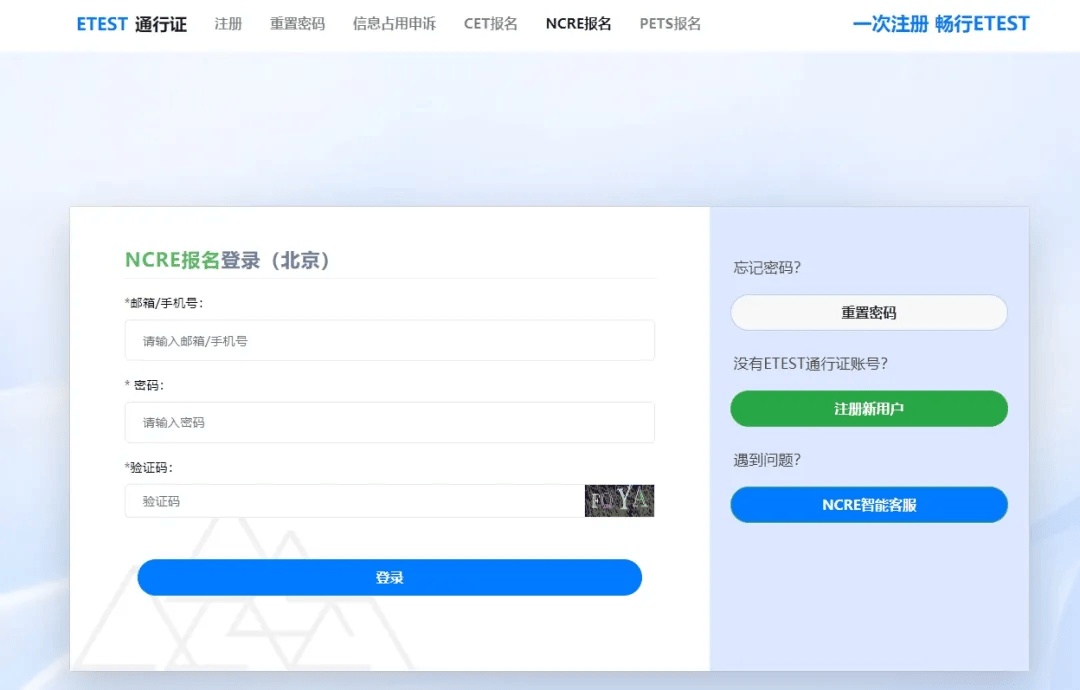Open 重置密码 in the navigation bar
This screenshot has width=1080, height=690.
coord(295,24)
